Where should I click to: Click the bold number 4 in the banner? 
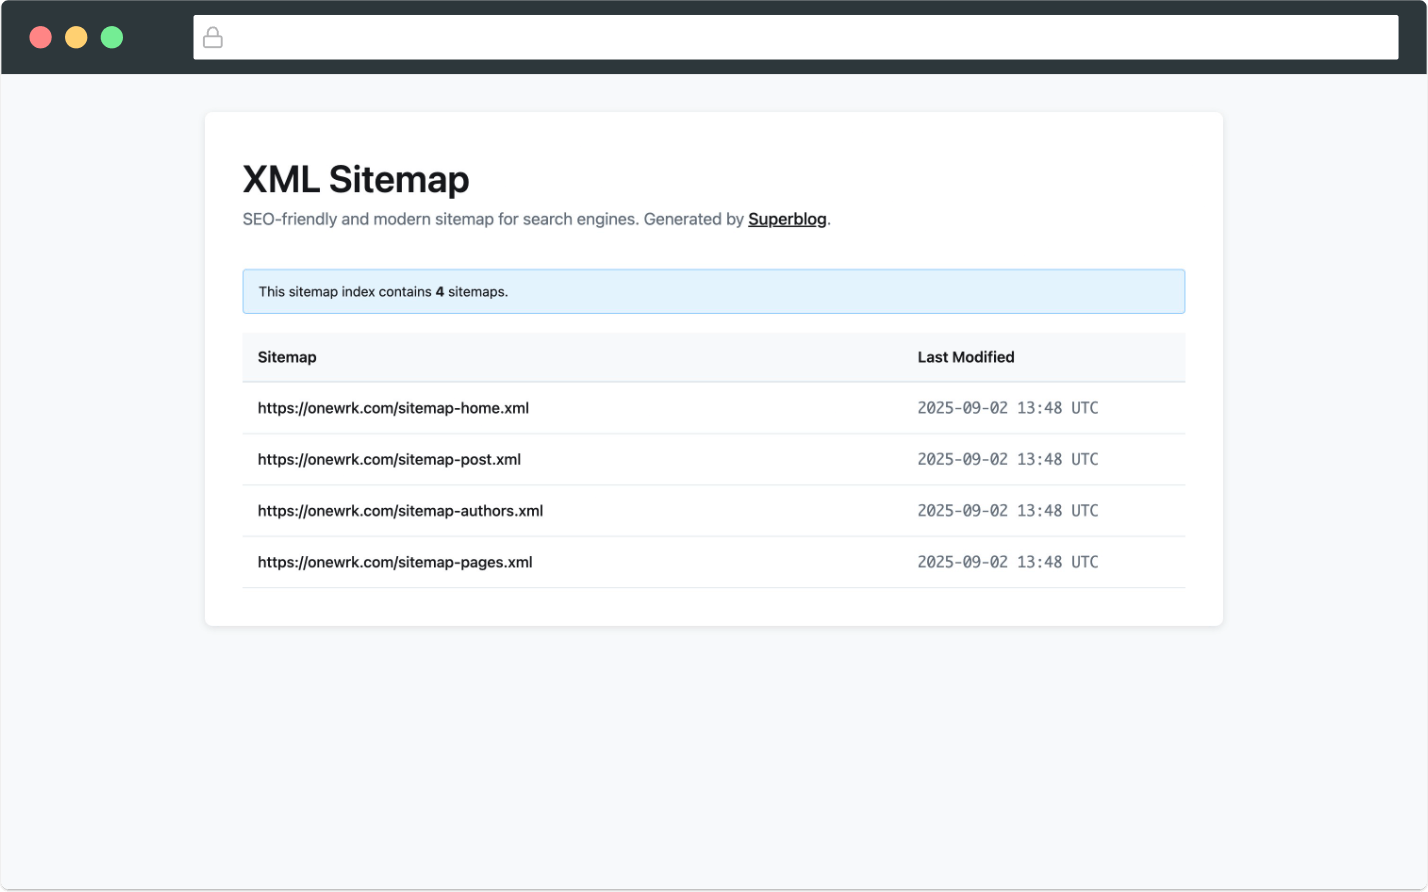[438, 291]
